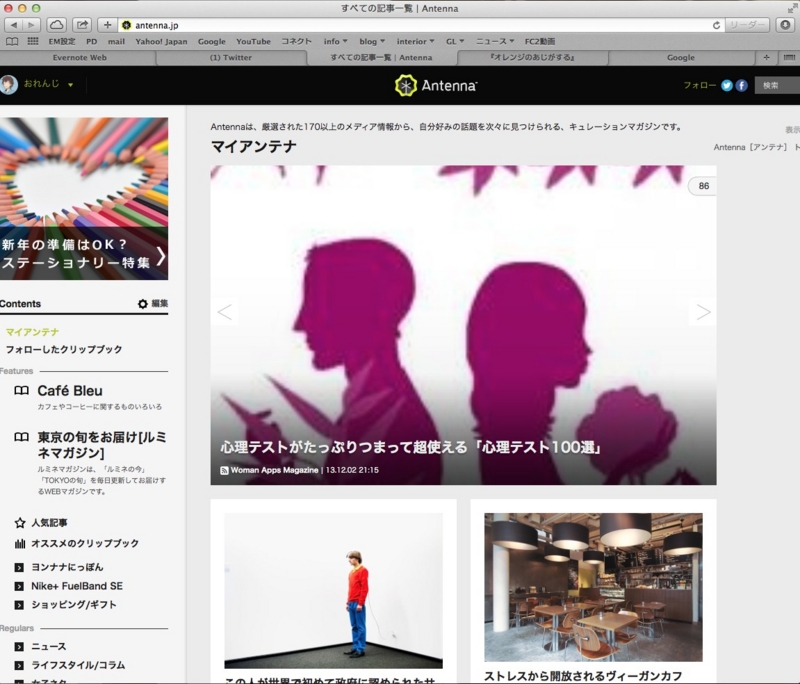
Task: Open ニュース bookmarks folder dropdown
Action: [495, 41]
